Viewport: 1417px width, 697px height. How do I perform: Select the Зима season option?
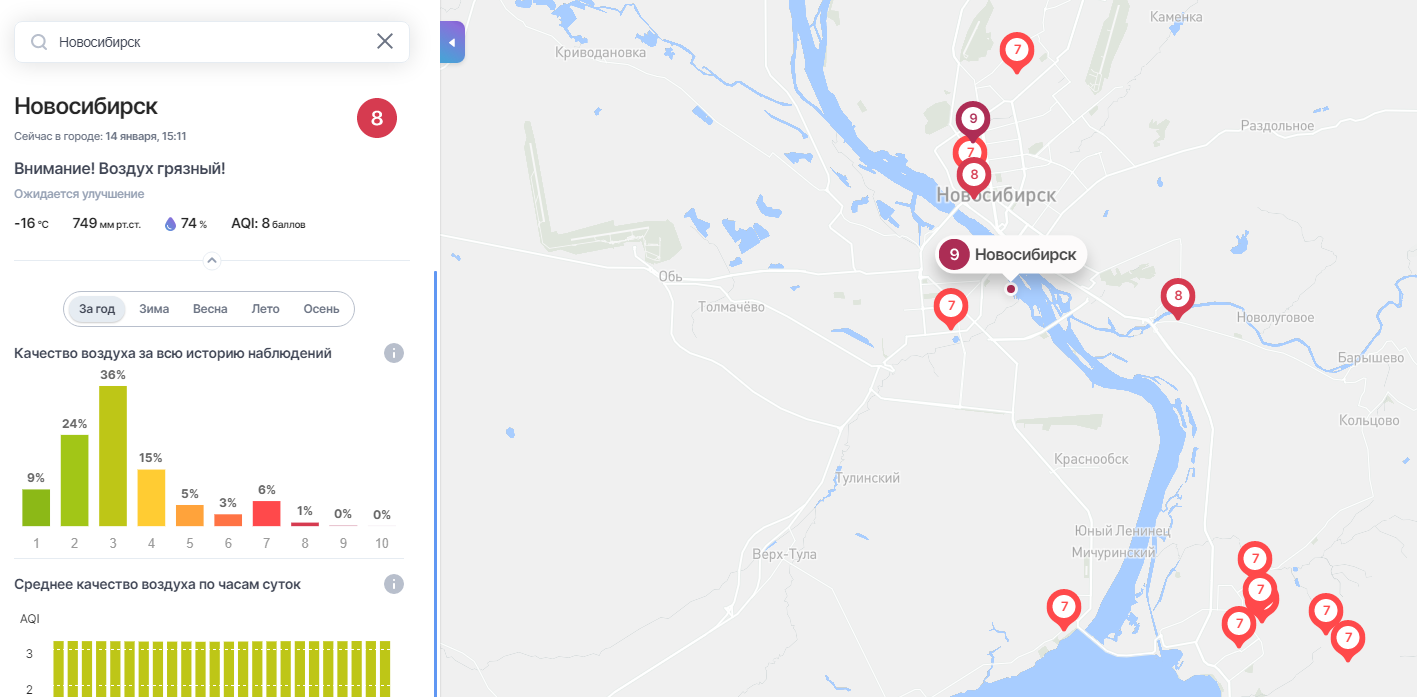pyautogui.click(x=154, y=309)
